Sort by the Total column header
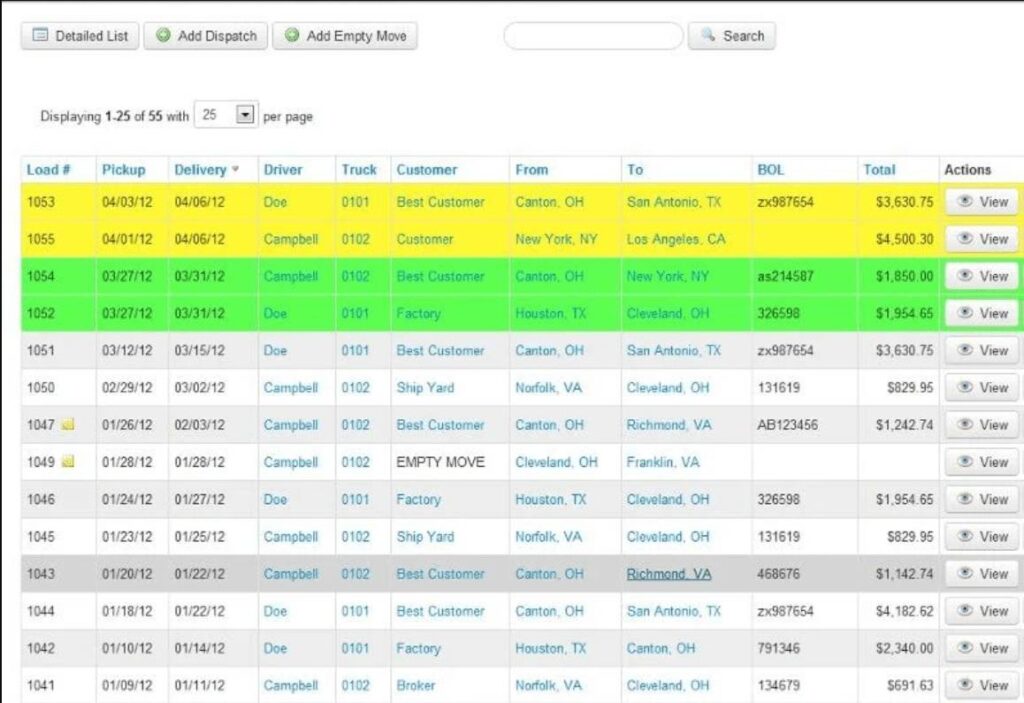This screenshot has width=1024, height=703. pyautogui.click(x=880, y=170)
